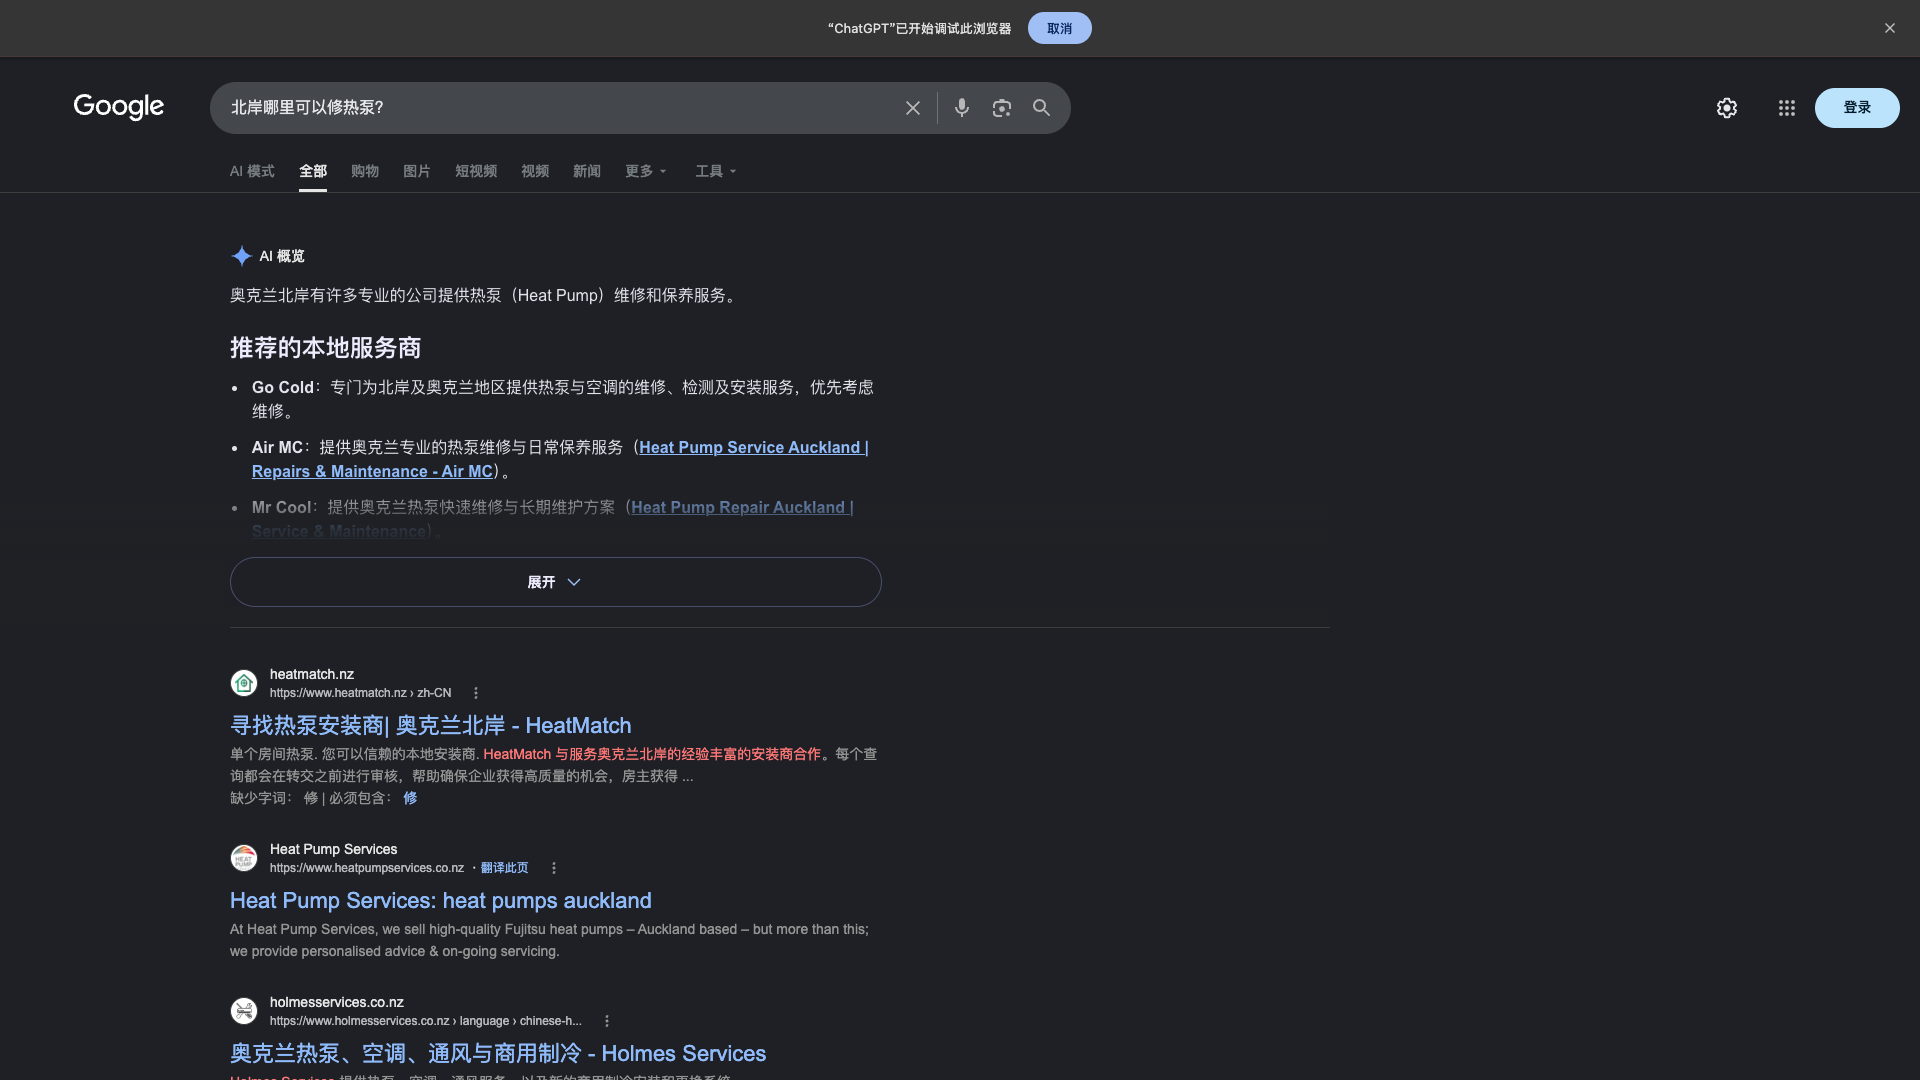The height and width of the screenshot is (1080, 1920).
Task: Click the Heat Pump Services site name
Action: point(334,849)
